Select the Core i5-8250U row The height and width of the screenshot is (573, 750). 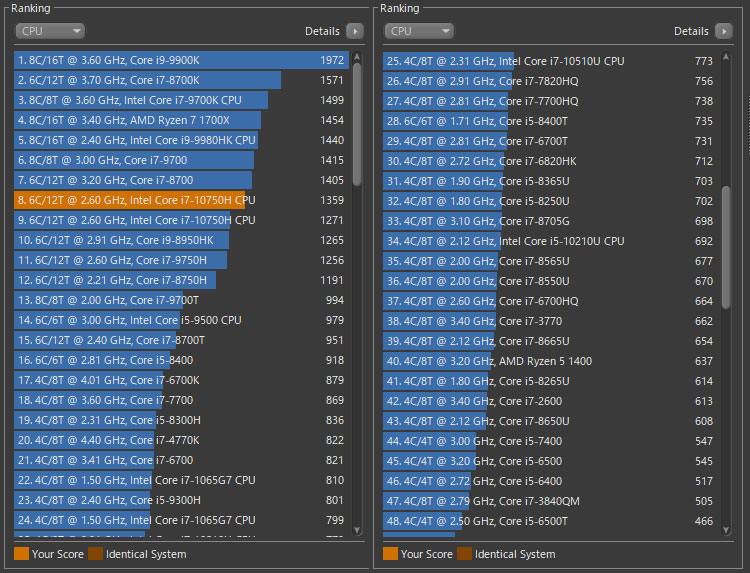pos(551,201)
